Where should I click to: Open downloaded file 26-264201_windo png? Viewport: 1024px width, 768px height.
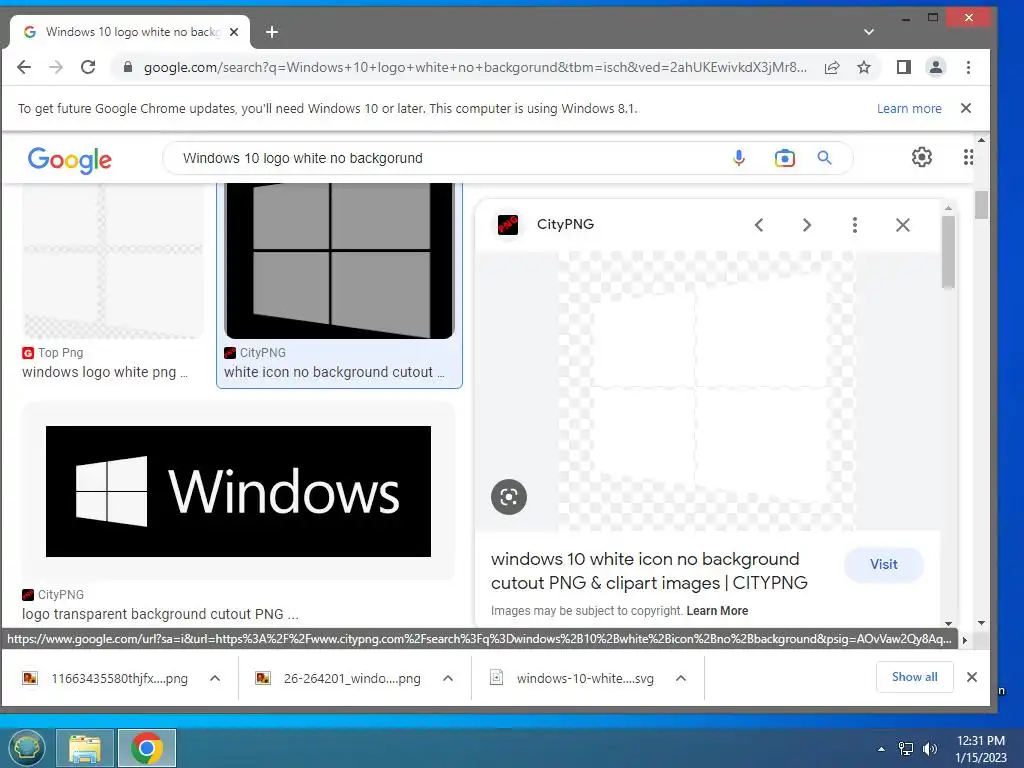pos(352,679)
